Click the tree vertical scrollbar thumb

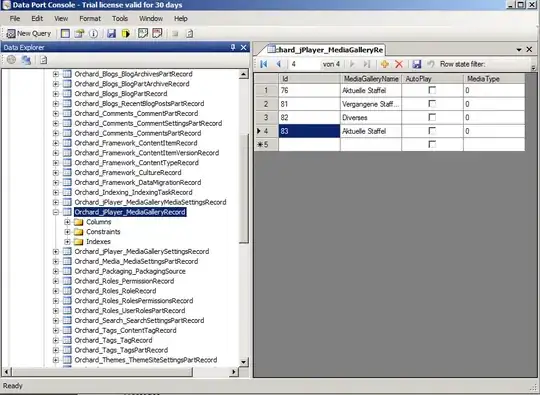pyautogui.click(x=244, y=188)
